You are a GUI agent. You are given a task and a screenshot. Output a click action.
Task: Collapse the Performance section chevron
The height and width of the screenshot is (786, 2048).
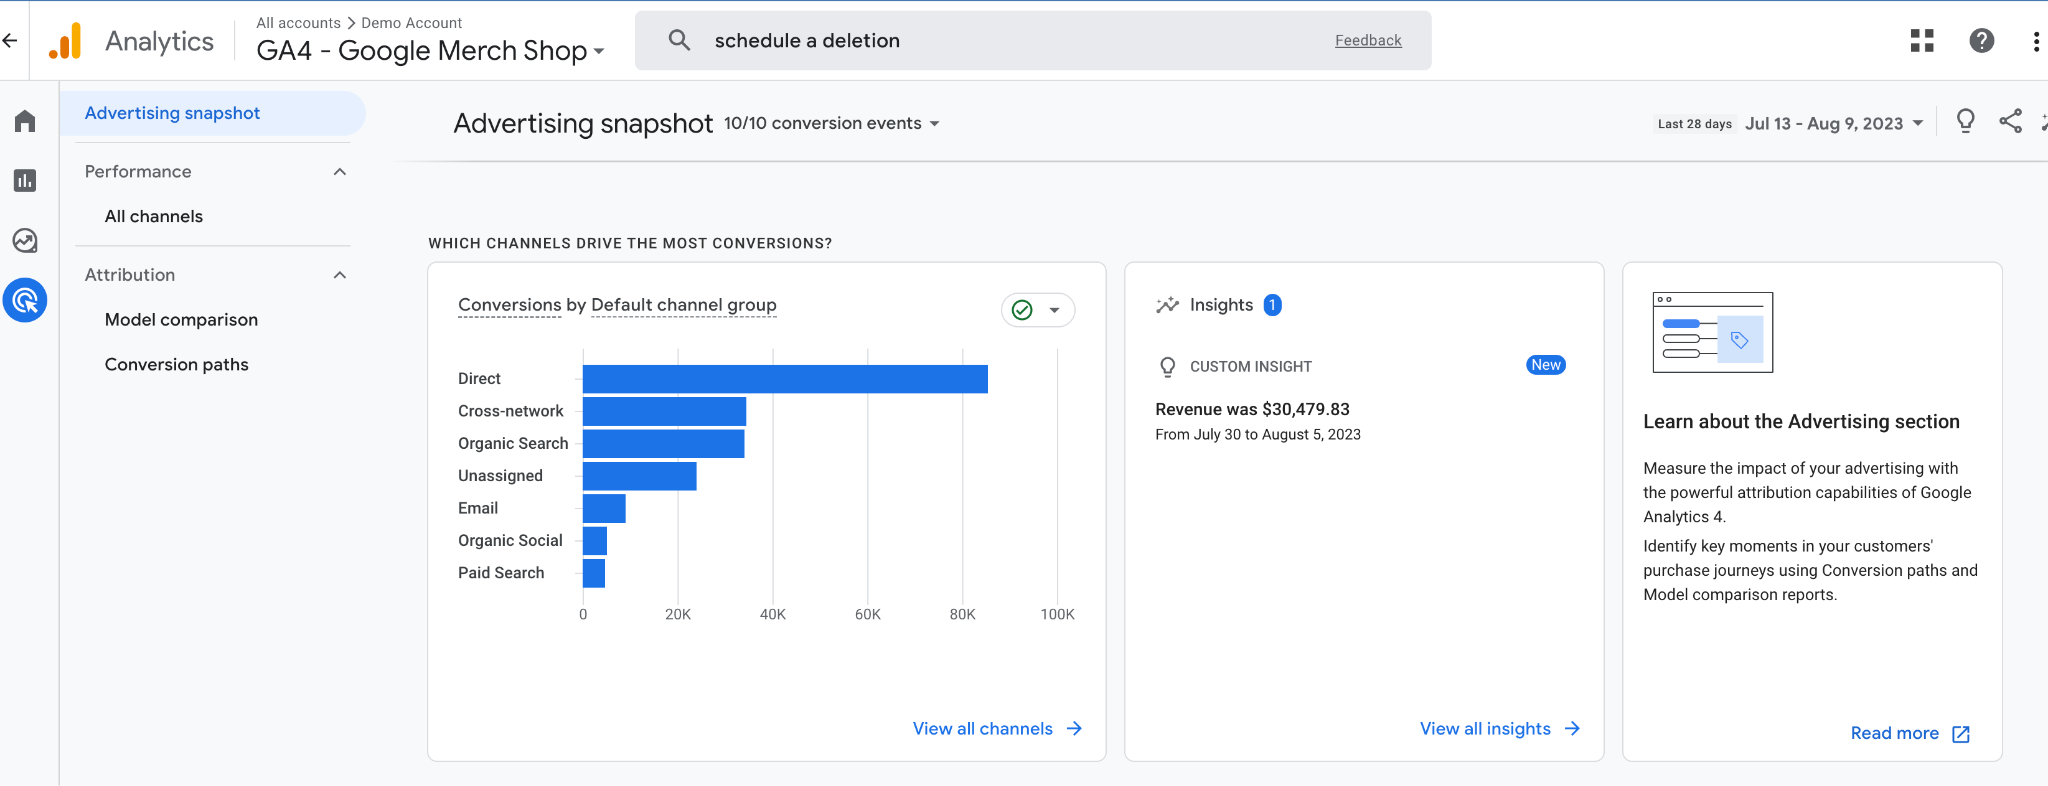340,172
